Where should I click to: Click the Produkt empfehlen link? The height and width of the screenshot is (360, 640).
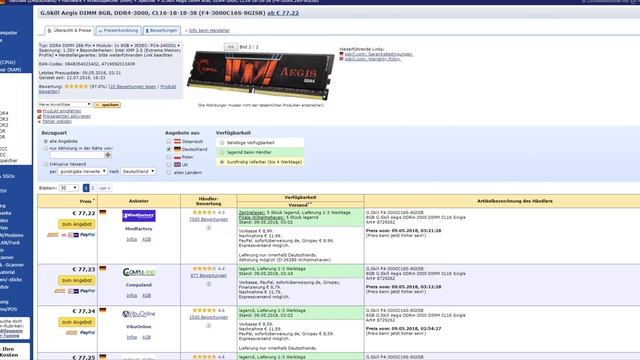pyautogui.click(x=62, y=111)
